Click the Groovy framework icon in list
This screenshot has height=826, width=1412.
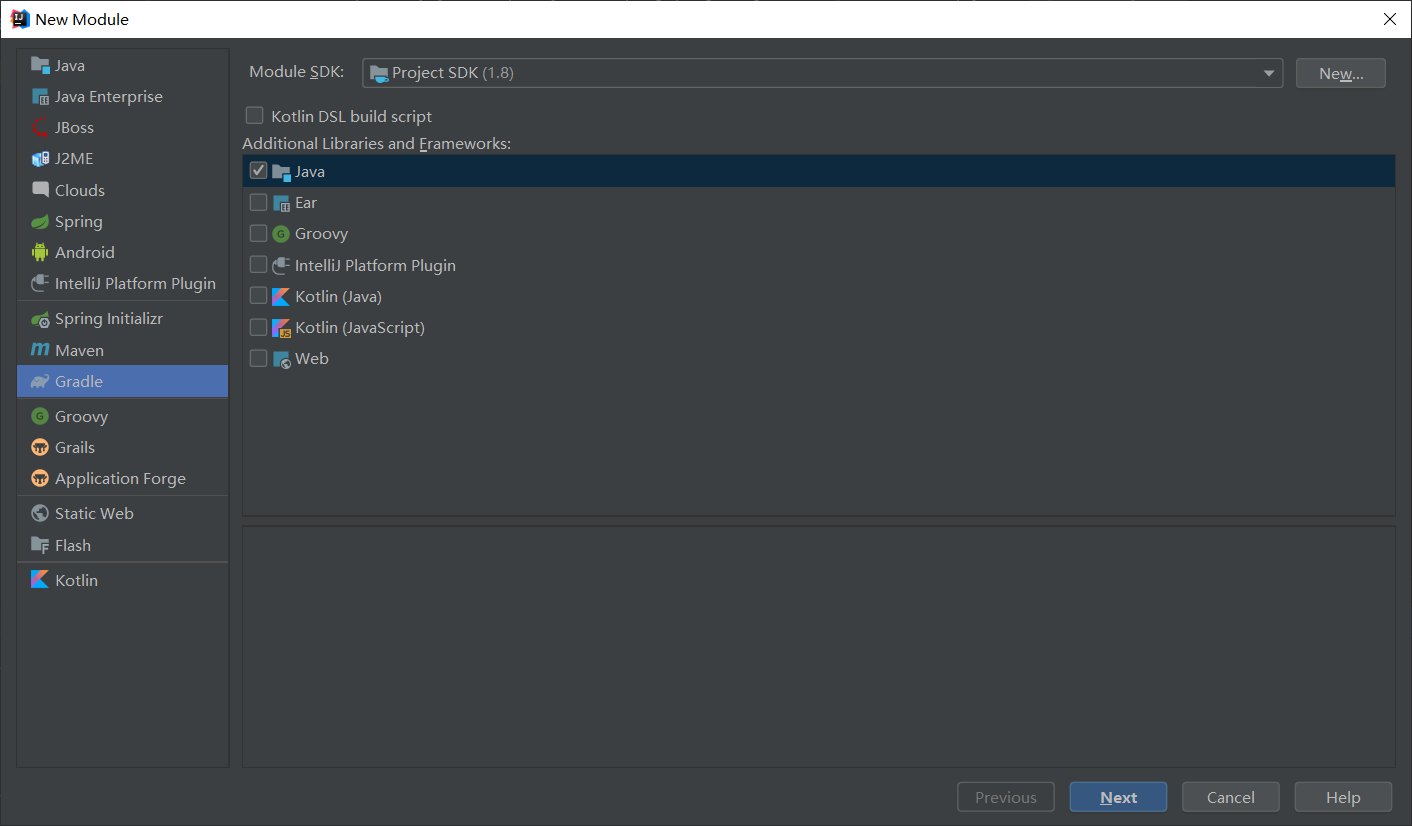pos(281,234)
